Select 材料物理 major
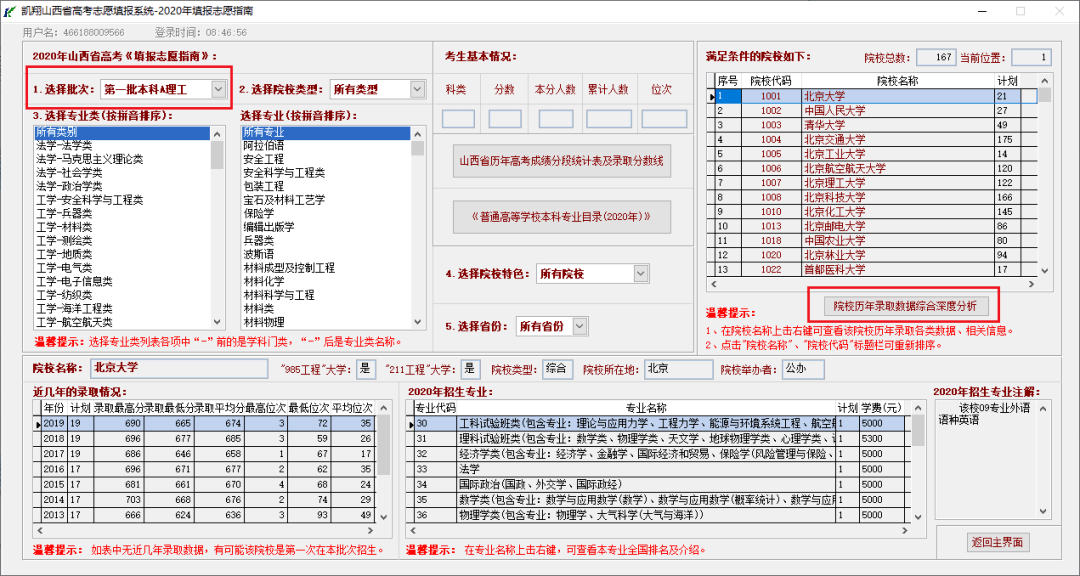The height and width of the screenshot is (576, 1080). 326,322
